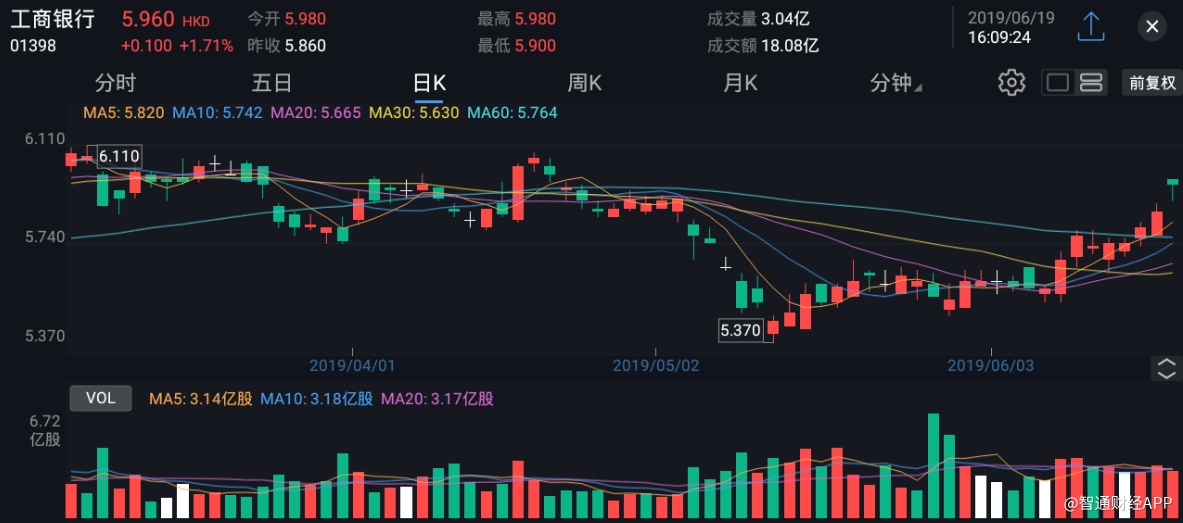Tap the MA60: 5.764 indicator label

512,113
